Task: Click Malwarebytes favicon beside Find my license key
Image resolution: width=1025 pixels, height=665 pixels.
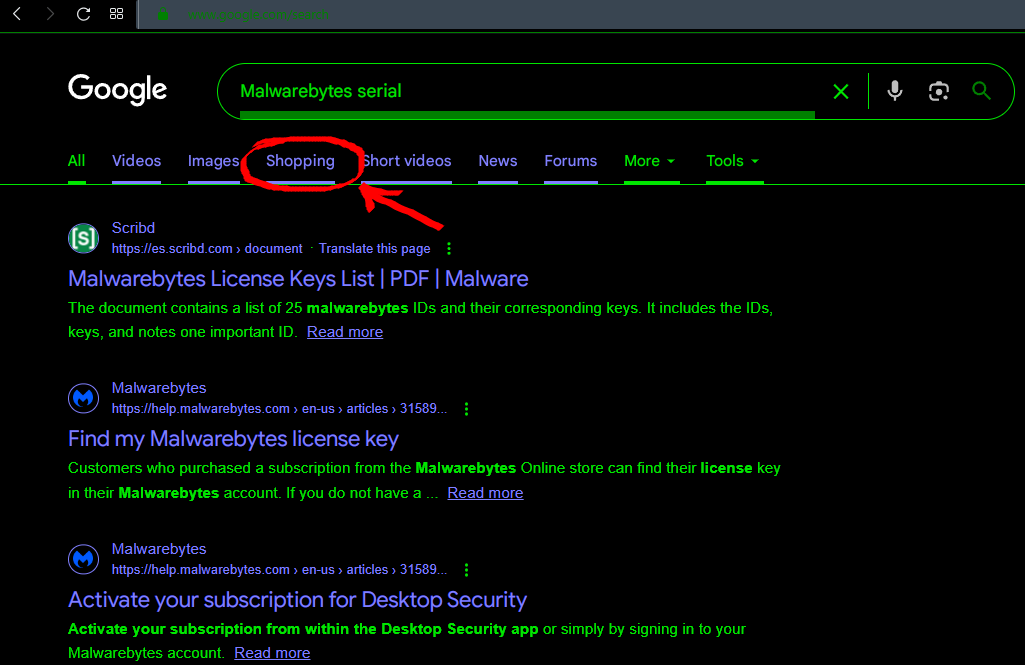Action: 84,398
